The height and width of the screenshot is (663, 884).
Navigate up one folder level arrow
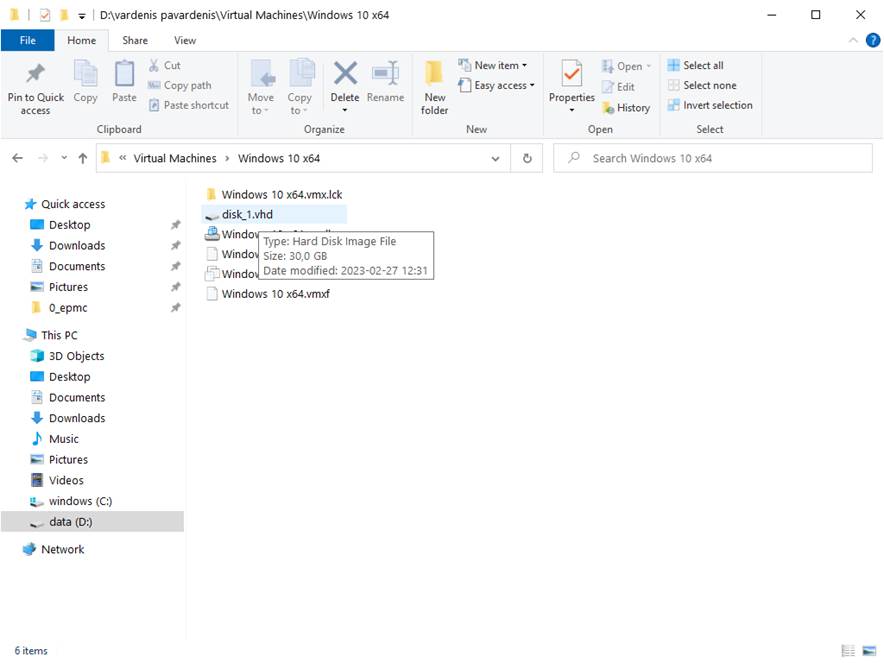(83, 158)
